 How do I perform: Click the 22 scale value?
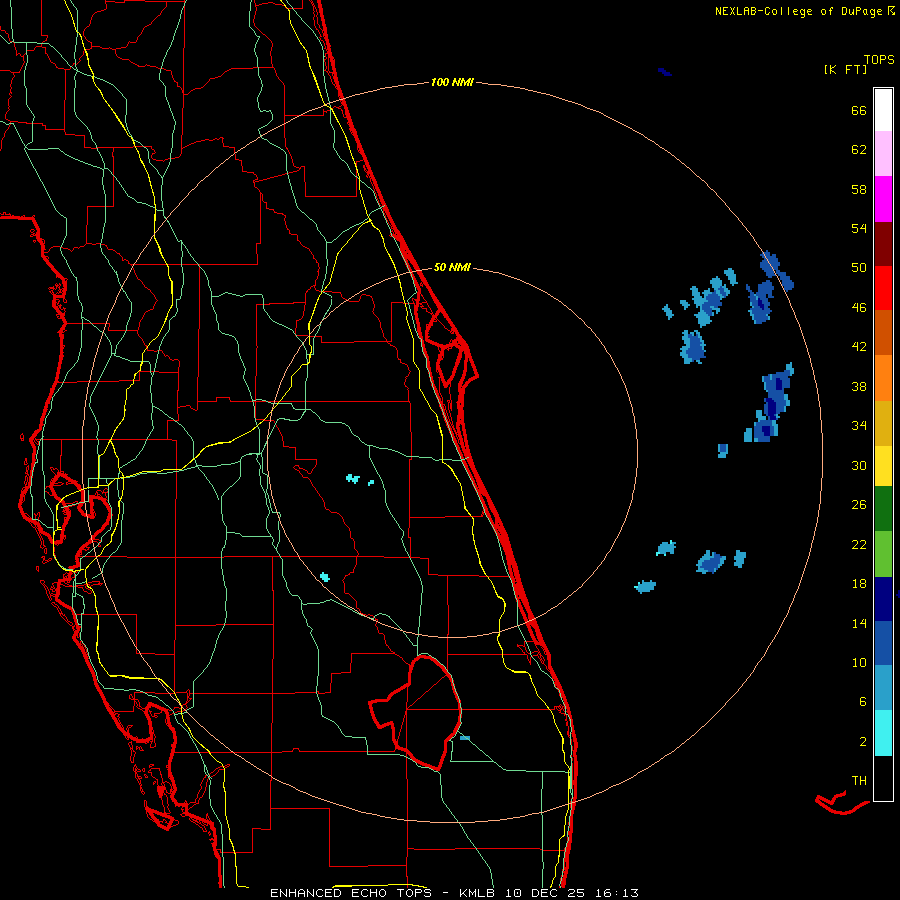(x=859, y=544)
